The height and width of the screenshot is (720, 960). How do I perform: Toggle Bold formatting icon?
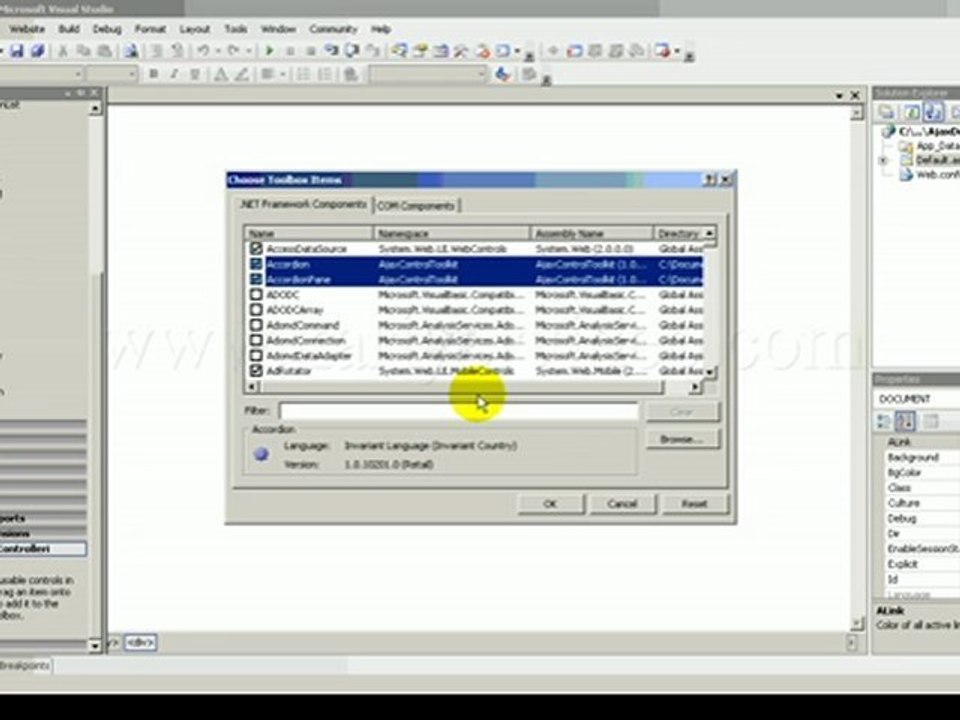154,74
